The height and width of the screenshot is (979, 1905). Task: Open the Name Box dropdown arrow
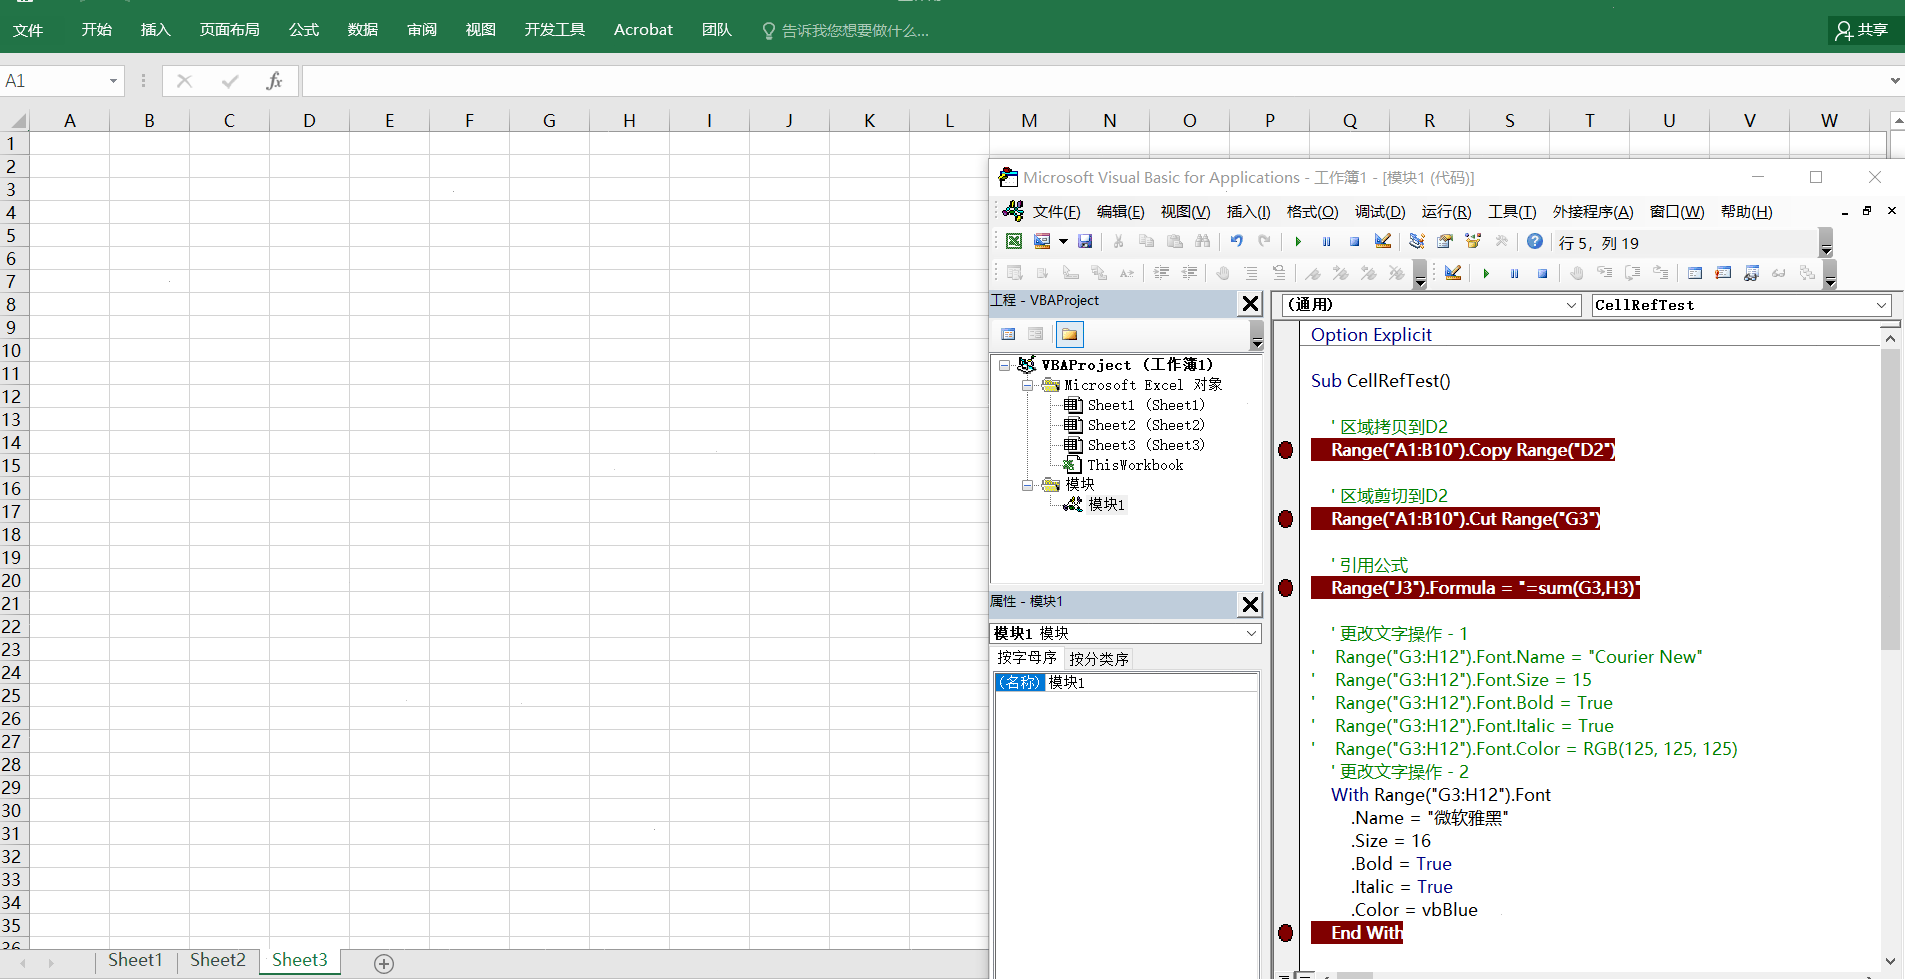(113, 81)
